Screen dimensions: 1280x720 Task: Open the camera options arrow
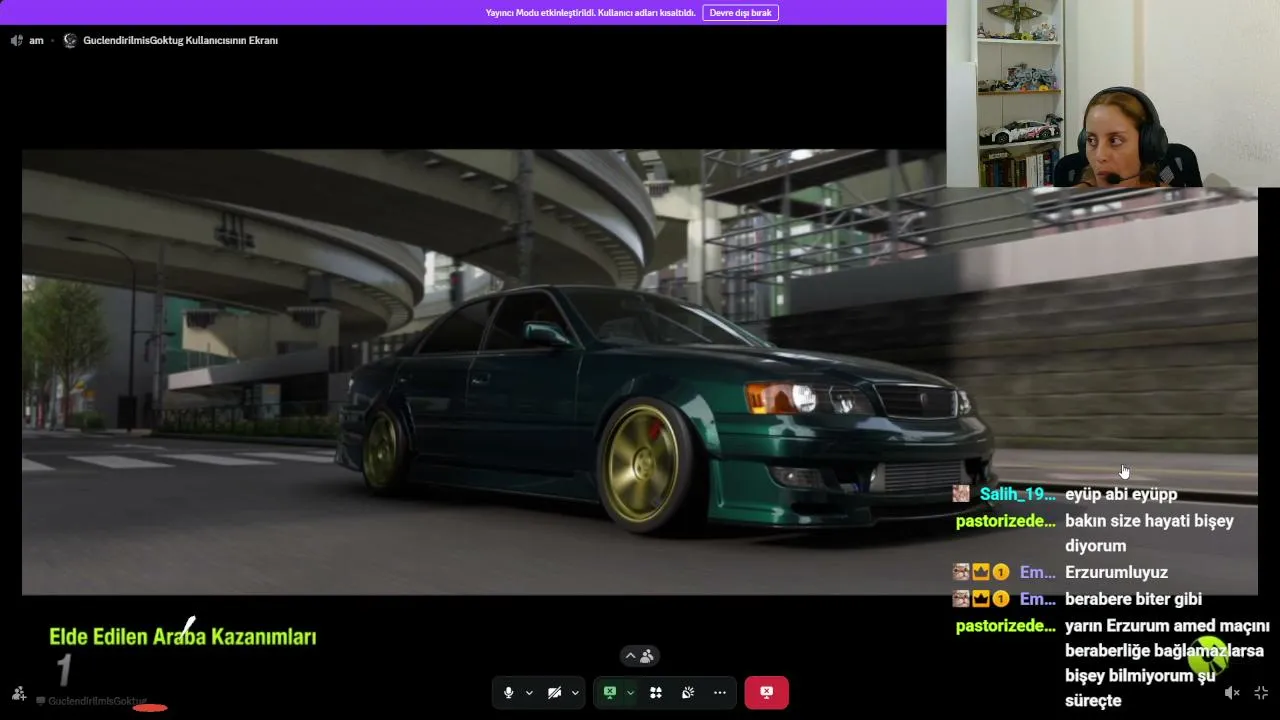575,693
